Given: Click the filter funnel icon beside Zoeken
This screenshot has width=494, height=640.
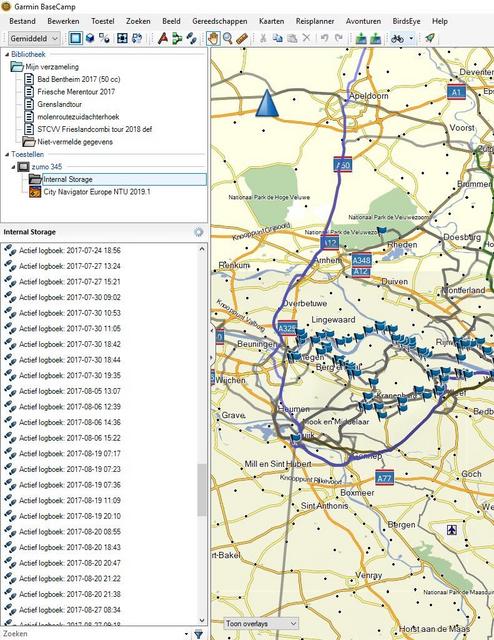Looking at the screenshot, I should pyautogui.click(x=198, y=634).
